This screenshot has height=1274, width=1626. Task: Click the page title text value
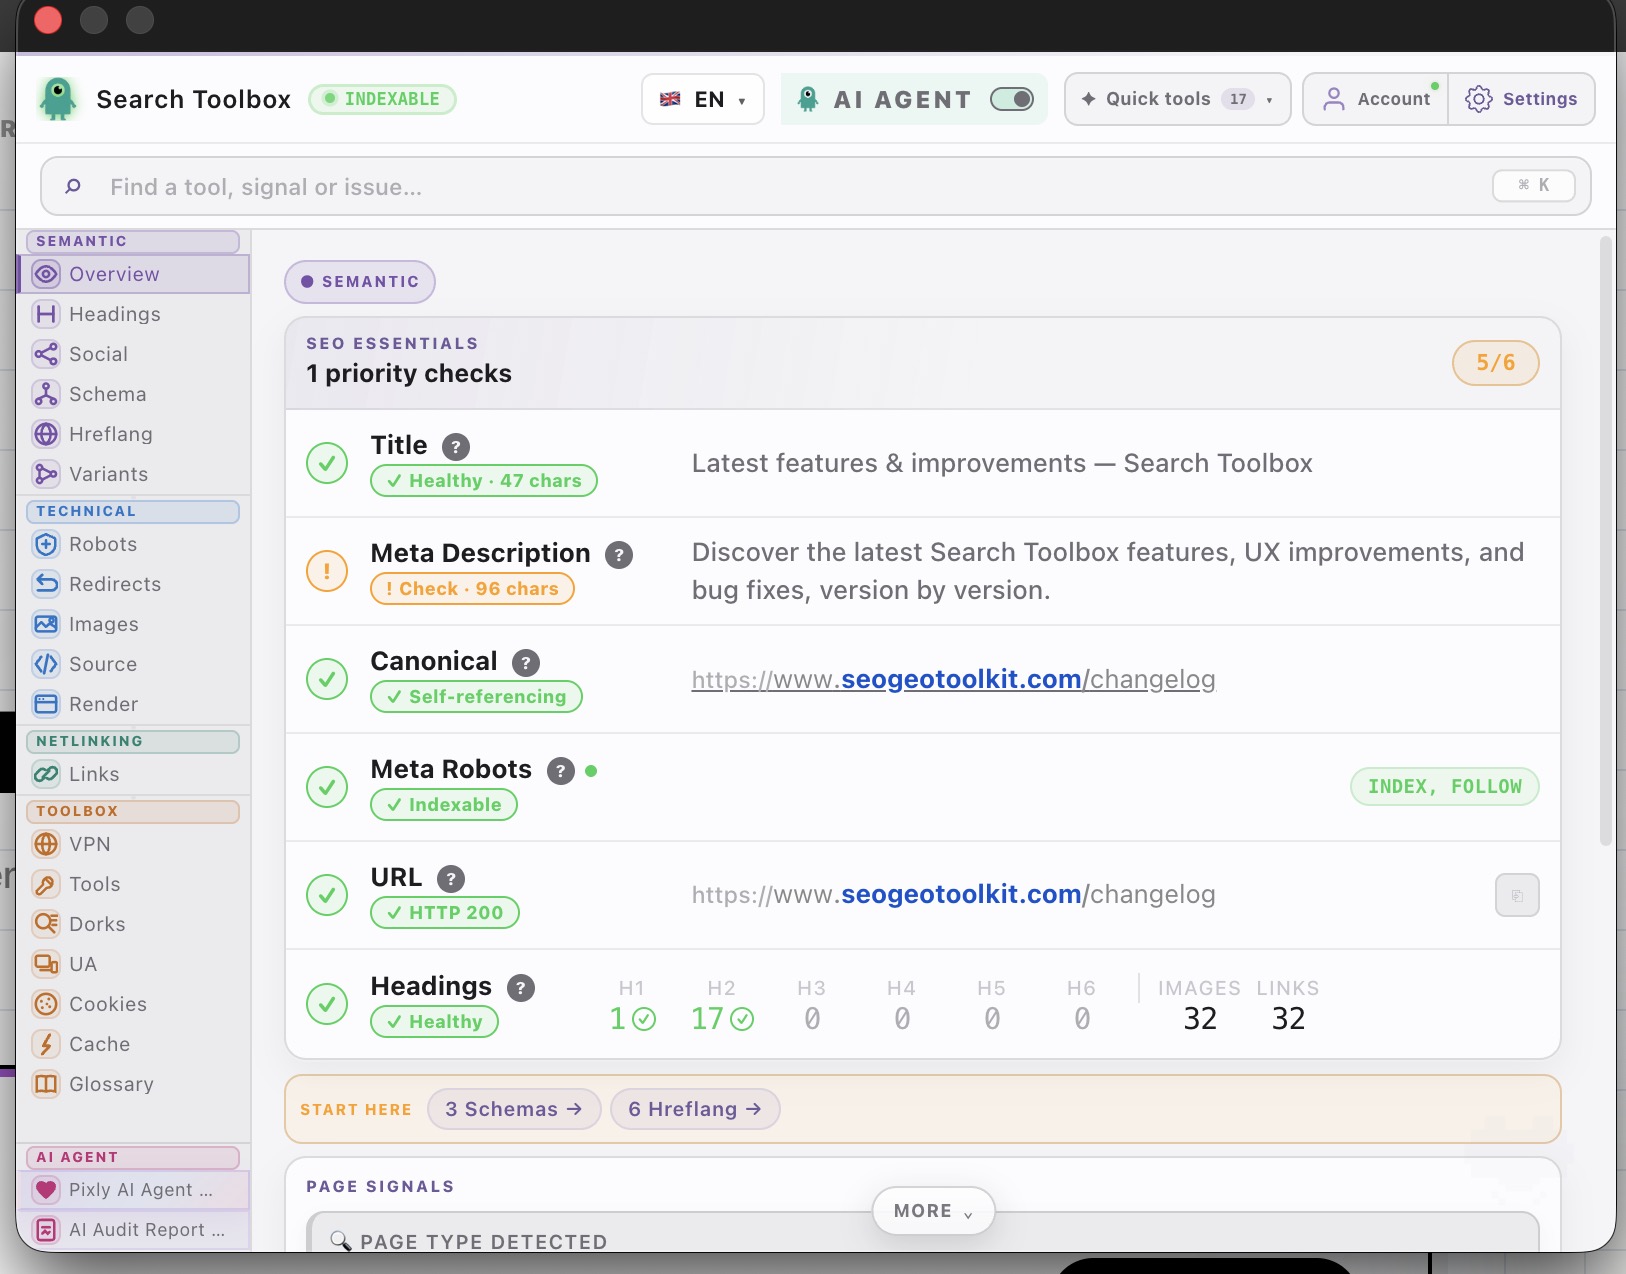(1002, 463)
